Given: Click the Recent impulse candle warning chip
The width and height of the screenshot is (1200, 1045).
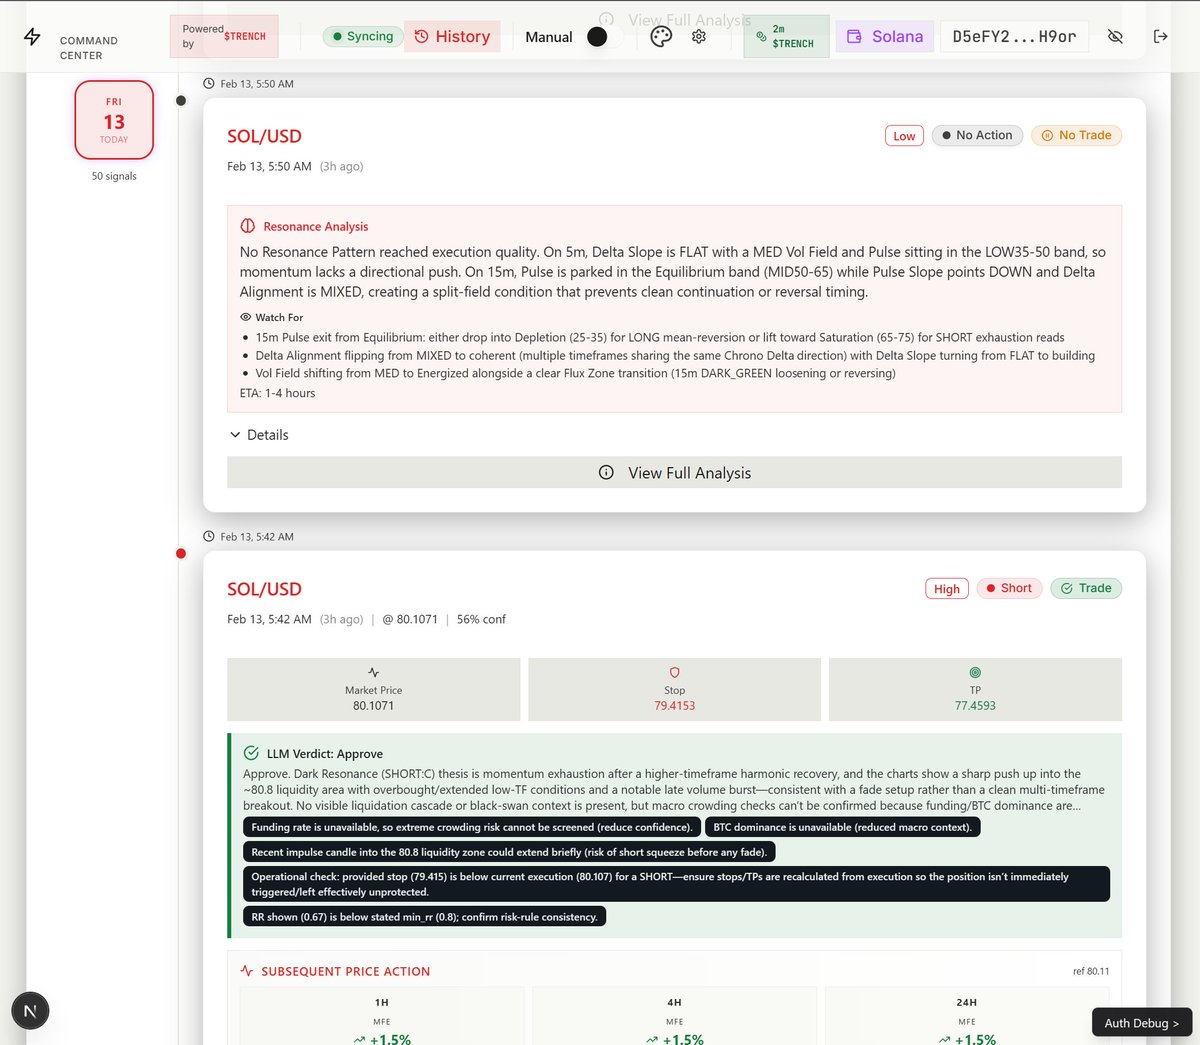Looking at the screenshot, I should 509,852.
